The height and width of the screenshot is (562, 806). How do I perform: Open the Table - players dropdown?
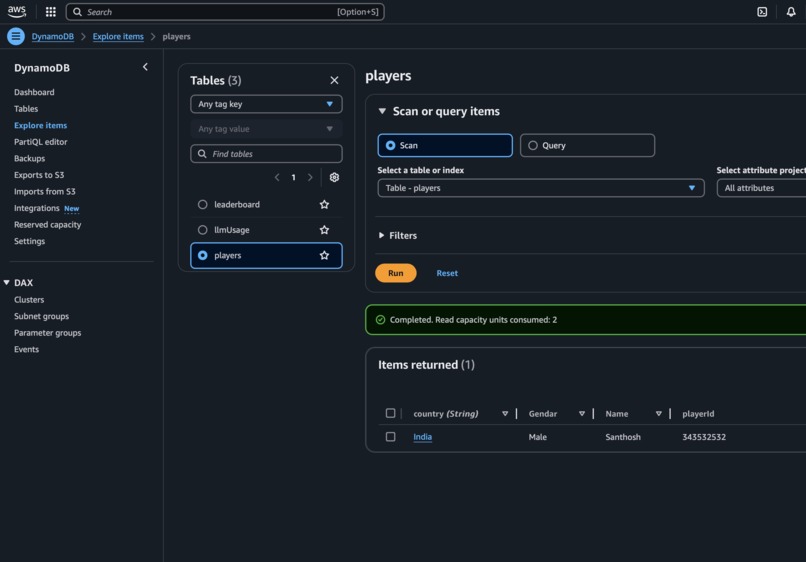click(541, 188)
